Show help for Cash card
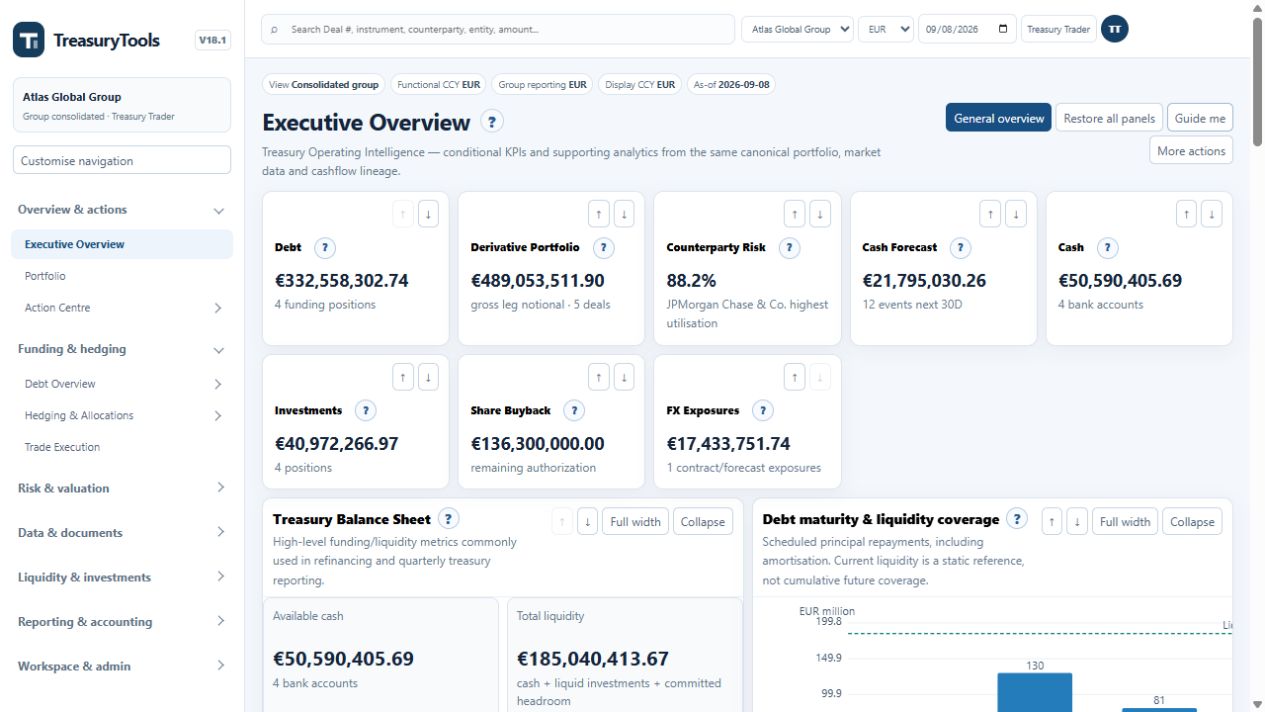 [1108, 248]
